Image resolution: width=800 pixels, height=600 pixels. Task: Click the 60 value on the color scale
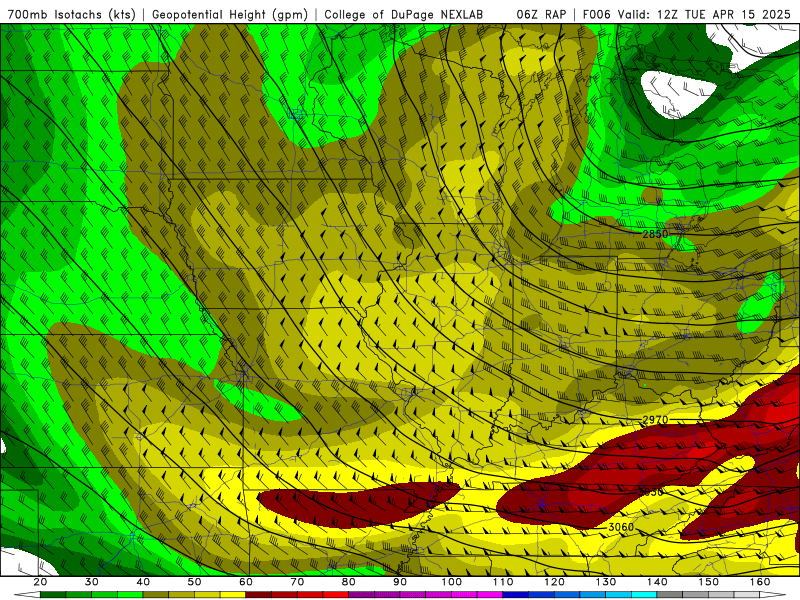(246, 582)
